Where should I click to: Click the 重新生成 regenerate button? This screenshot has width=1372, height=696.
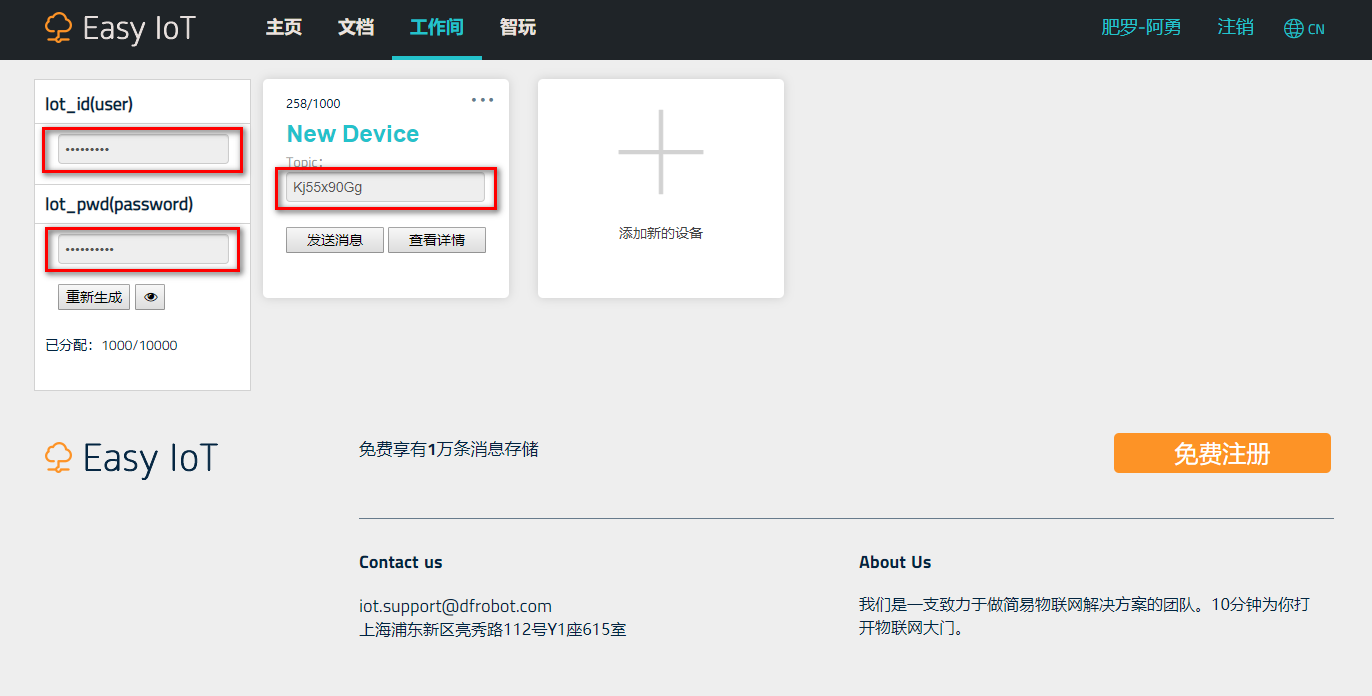tap(94, 297)
